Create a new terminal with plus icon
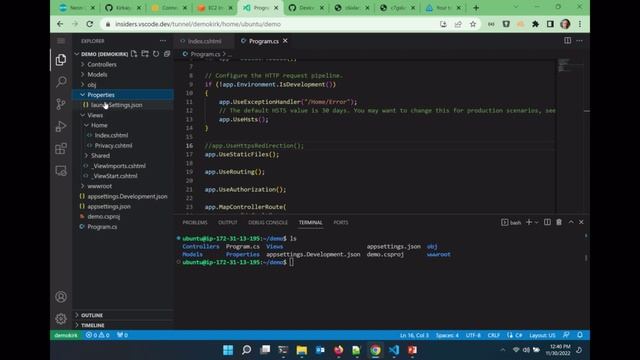 click(x=529, y=222)
